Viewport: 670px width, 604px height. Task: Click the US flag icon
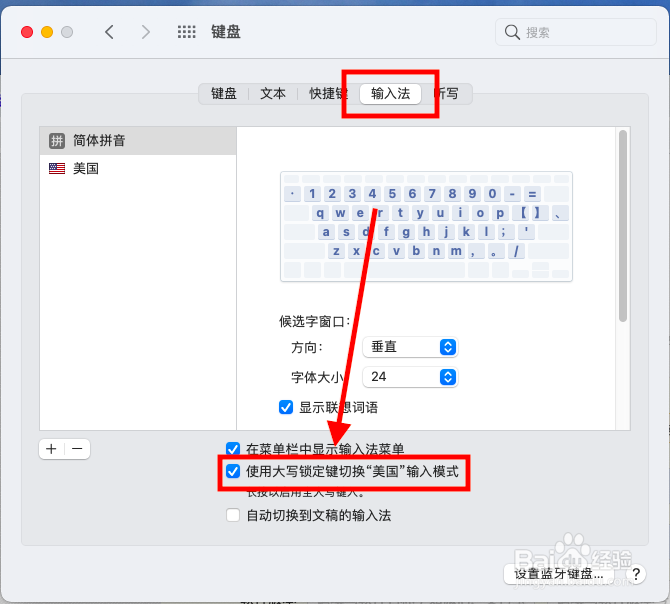(56, 168)
